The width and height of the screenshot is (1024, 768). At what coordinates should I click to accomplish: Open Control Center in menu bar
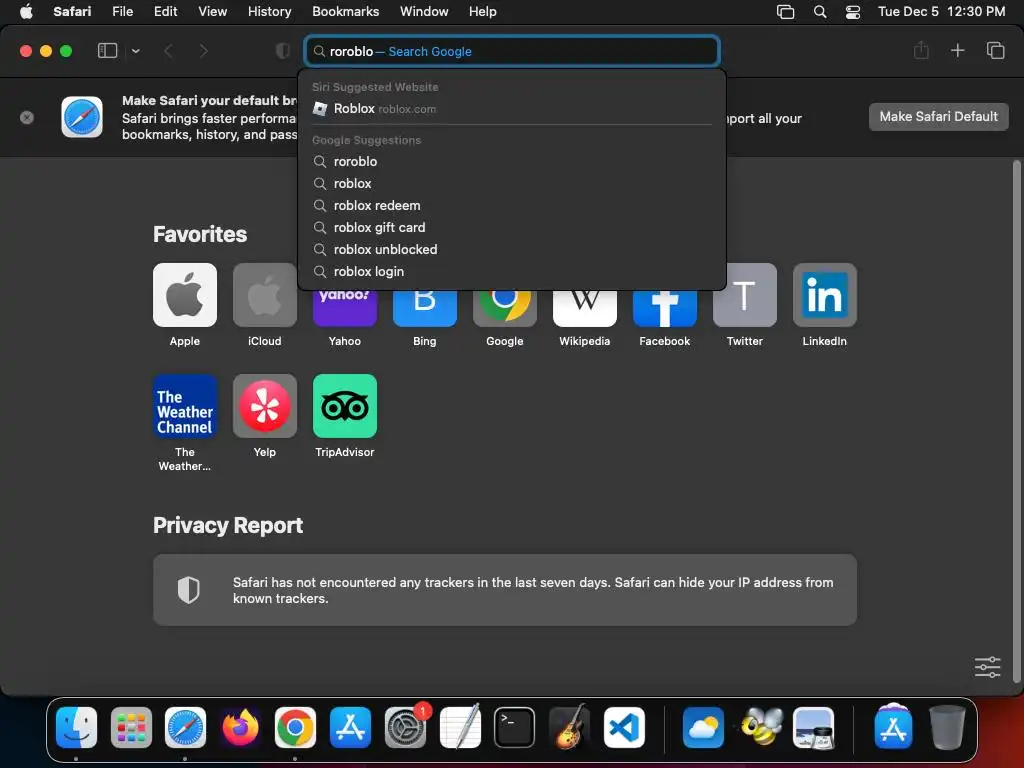point(852,11)
